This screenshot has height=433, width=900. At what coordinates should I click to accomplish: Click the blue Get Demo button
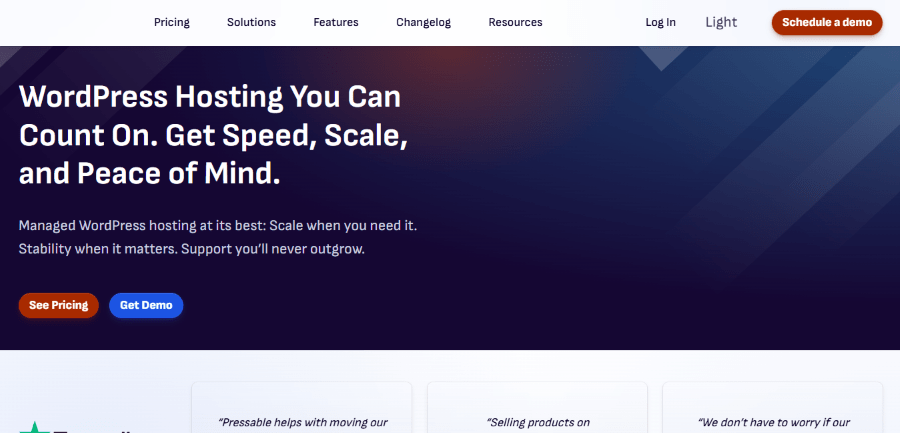click(x=146, y=305)
